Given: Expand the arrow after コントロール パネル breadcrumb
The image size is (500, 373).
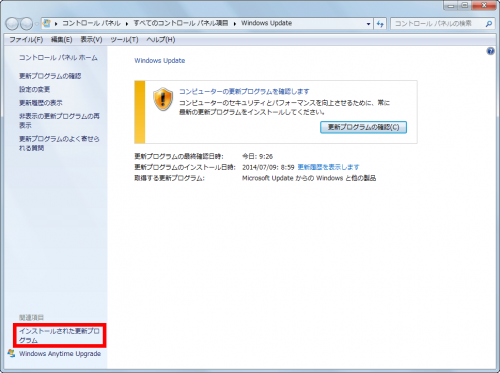Looking at the screenshot, I should pyautogui.click(x=127, y=23).
